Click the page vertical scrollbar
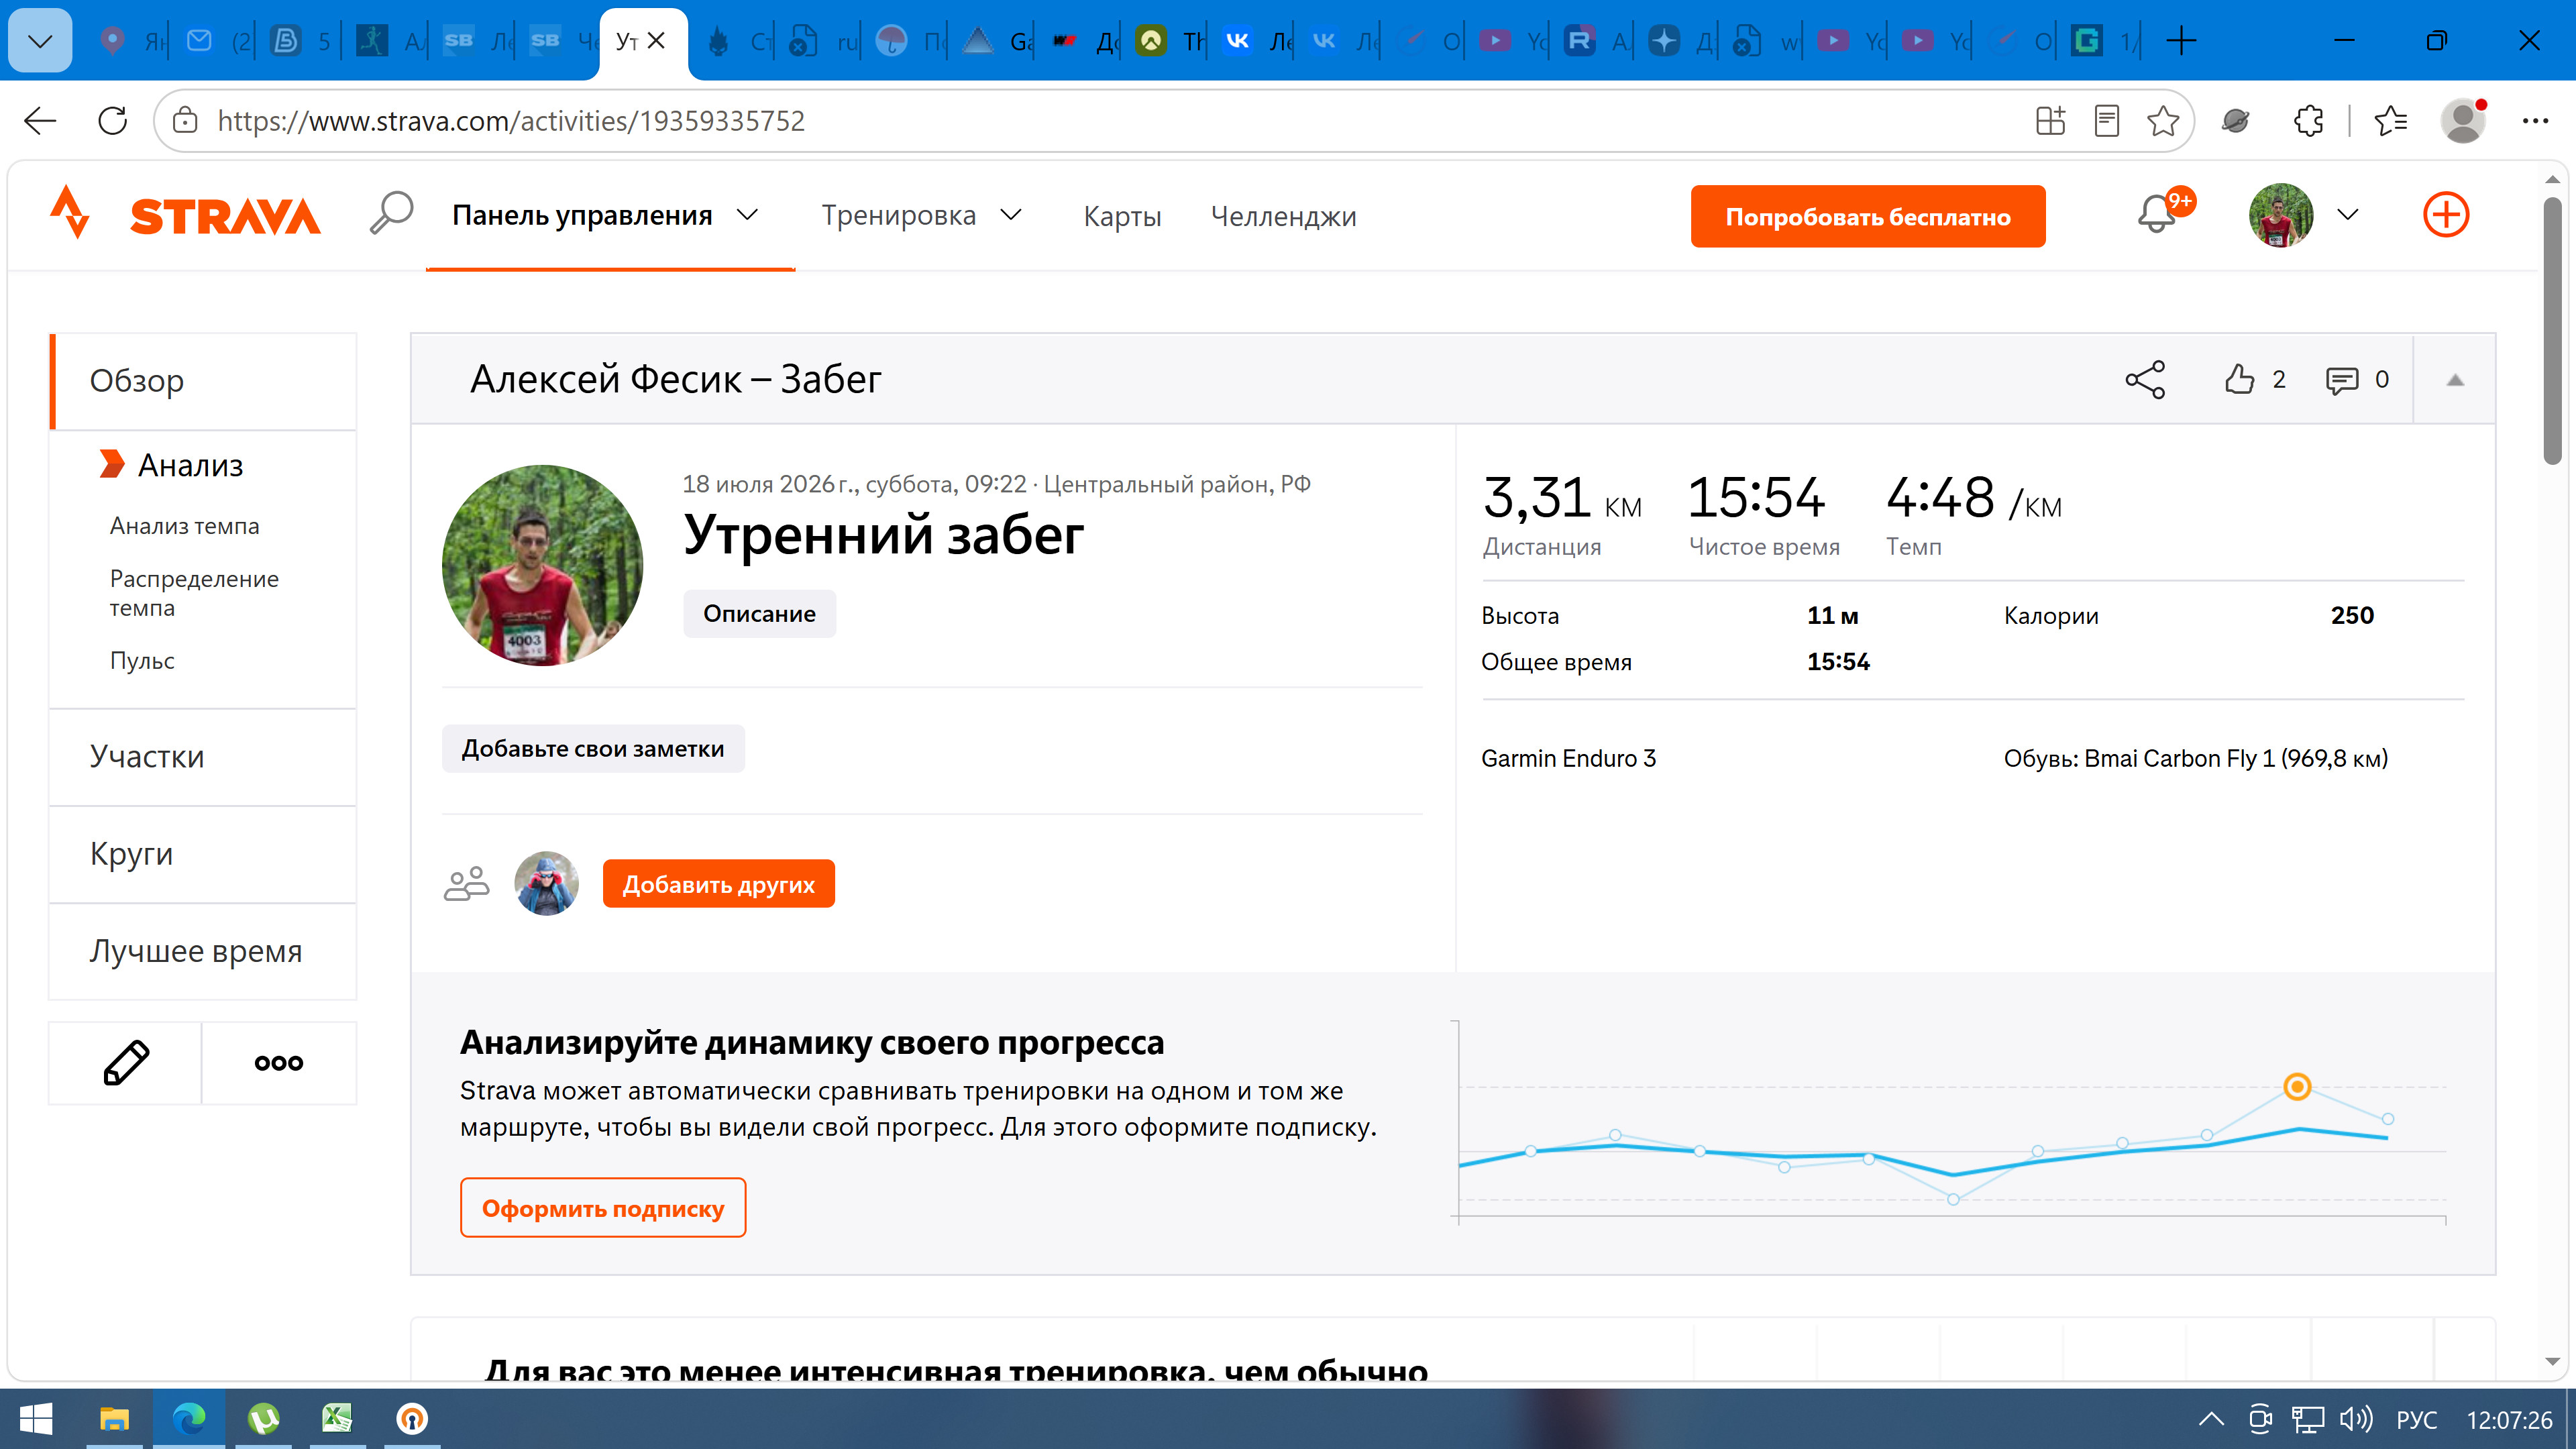The image size is (2576, 1449). click(x=2552, y=330)
